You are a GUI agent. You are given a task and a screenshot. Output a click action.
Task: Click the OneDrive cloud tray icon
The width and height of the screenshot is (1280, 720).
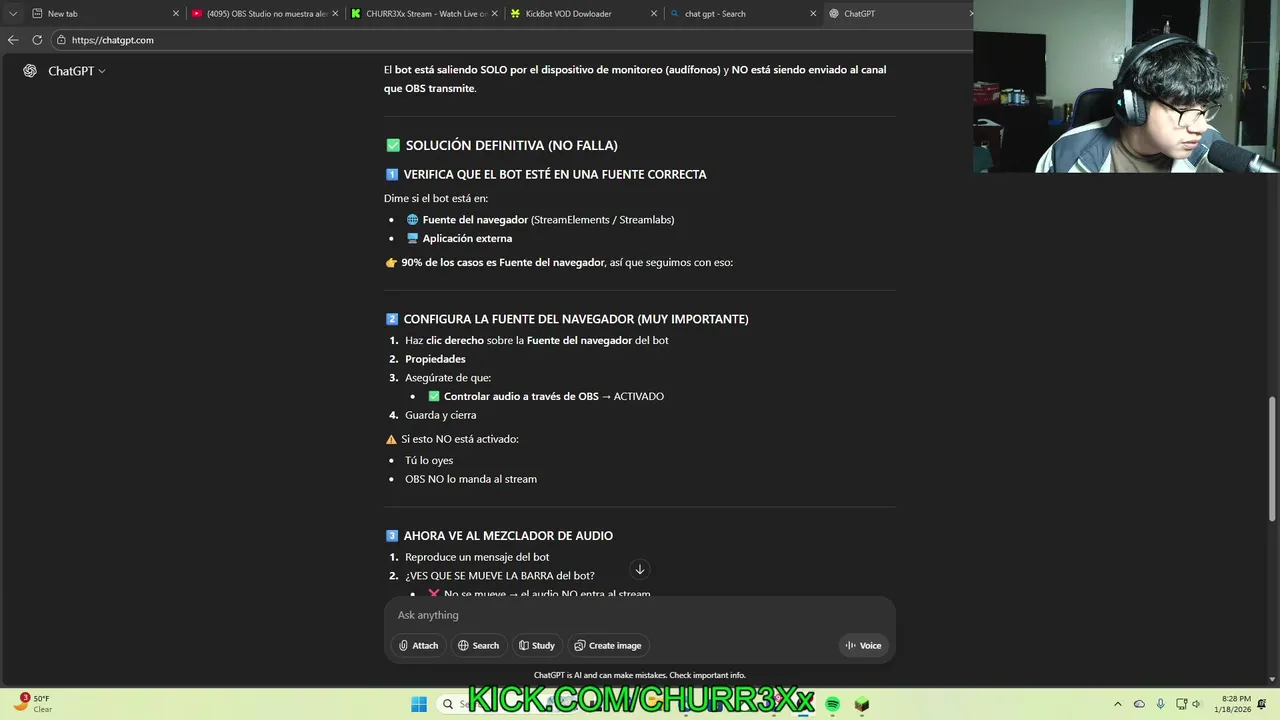(1139, 704)
